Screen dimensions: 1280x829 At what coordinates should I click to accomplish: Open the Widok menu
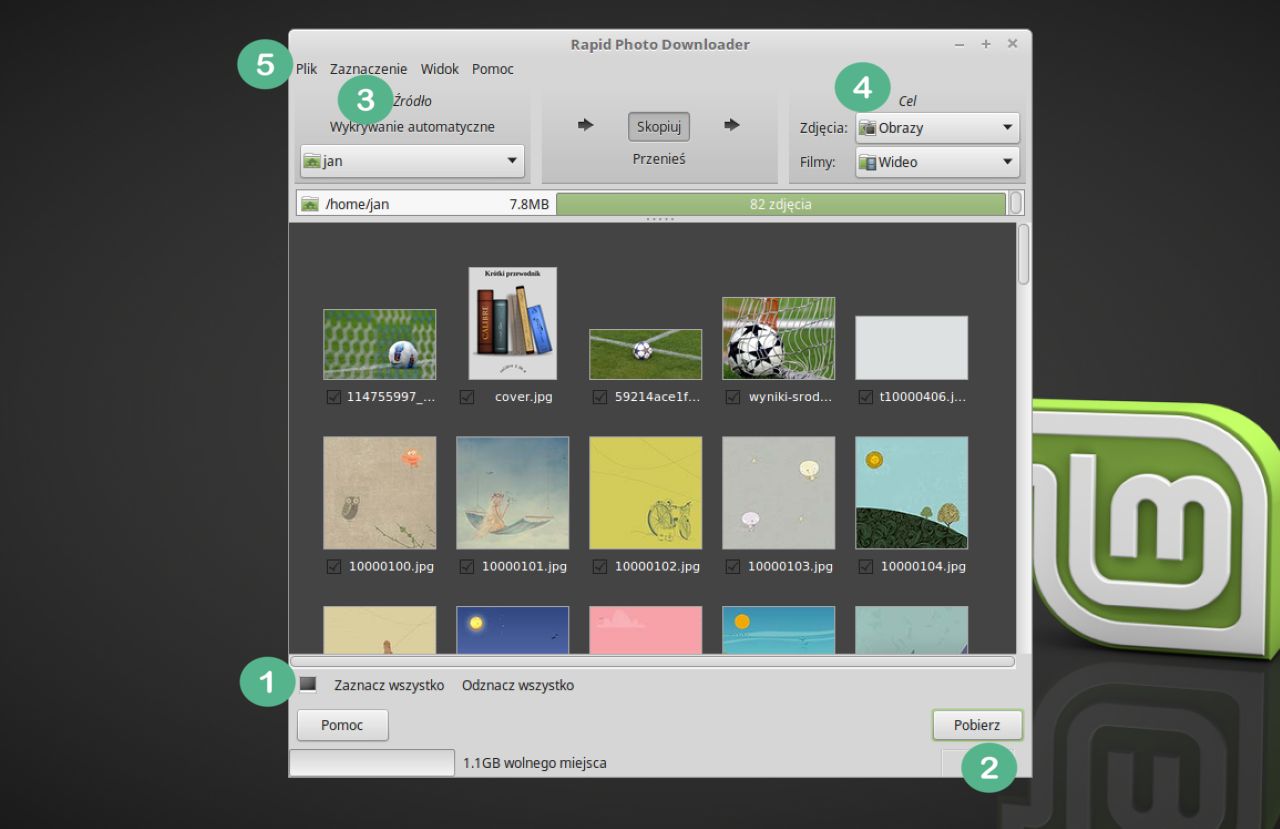[440, 69]
